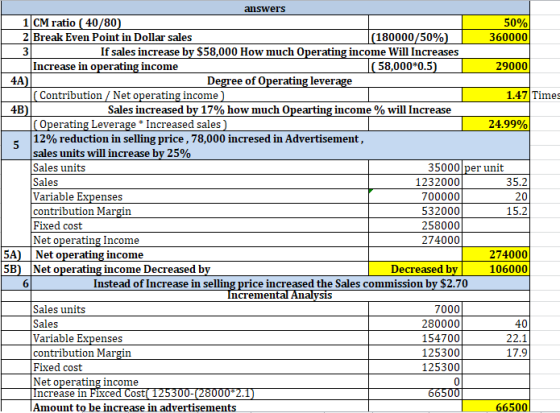Click the "5A)" label cell
Image resolution: width=560 pixels, height=413 pixels.
(x=16, y=255)
